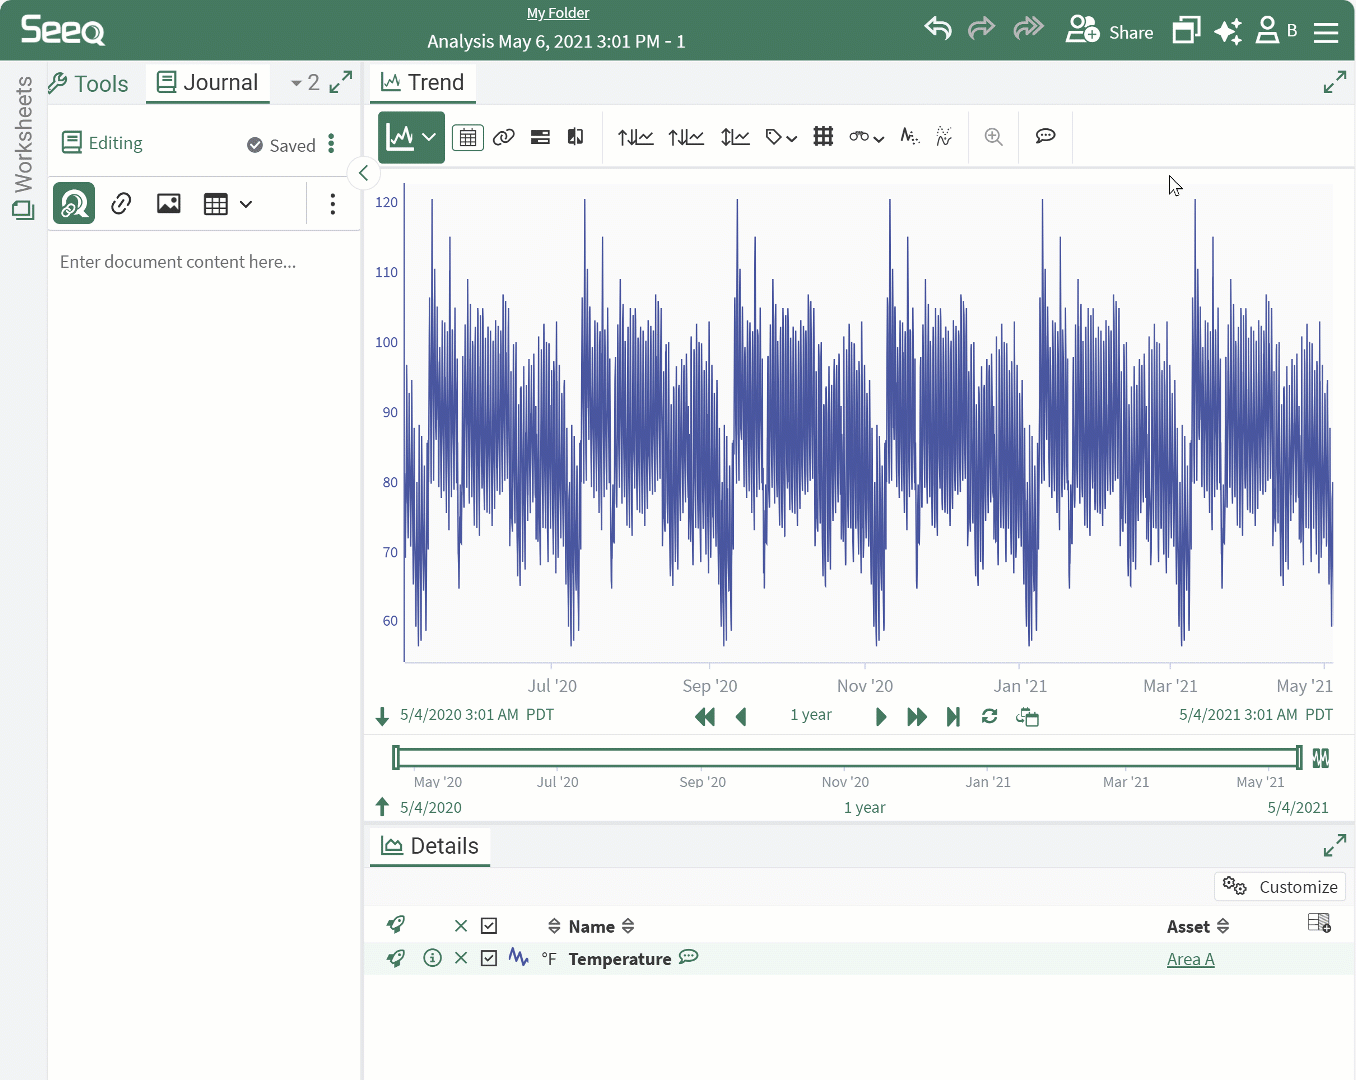Toggle the zoom-in magnifier on trend toolbar
Screen dimensions: 1356x1080
coord(993,137)
